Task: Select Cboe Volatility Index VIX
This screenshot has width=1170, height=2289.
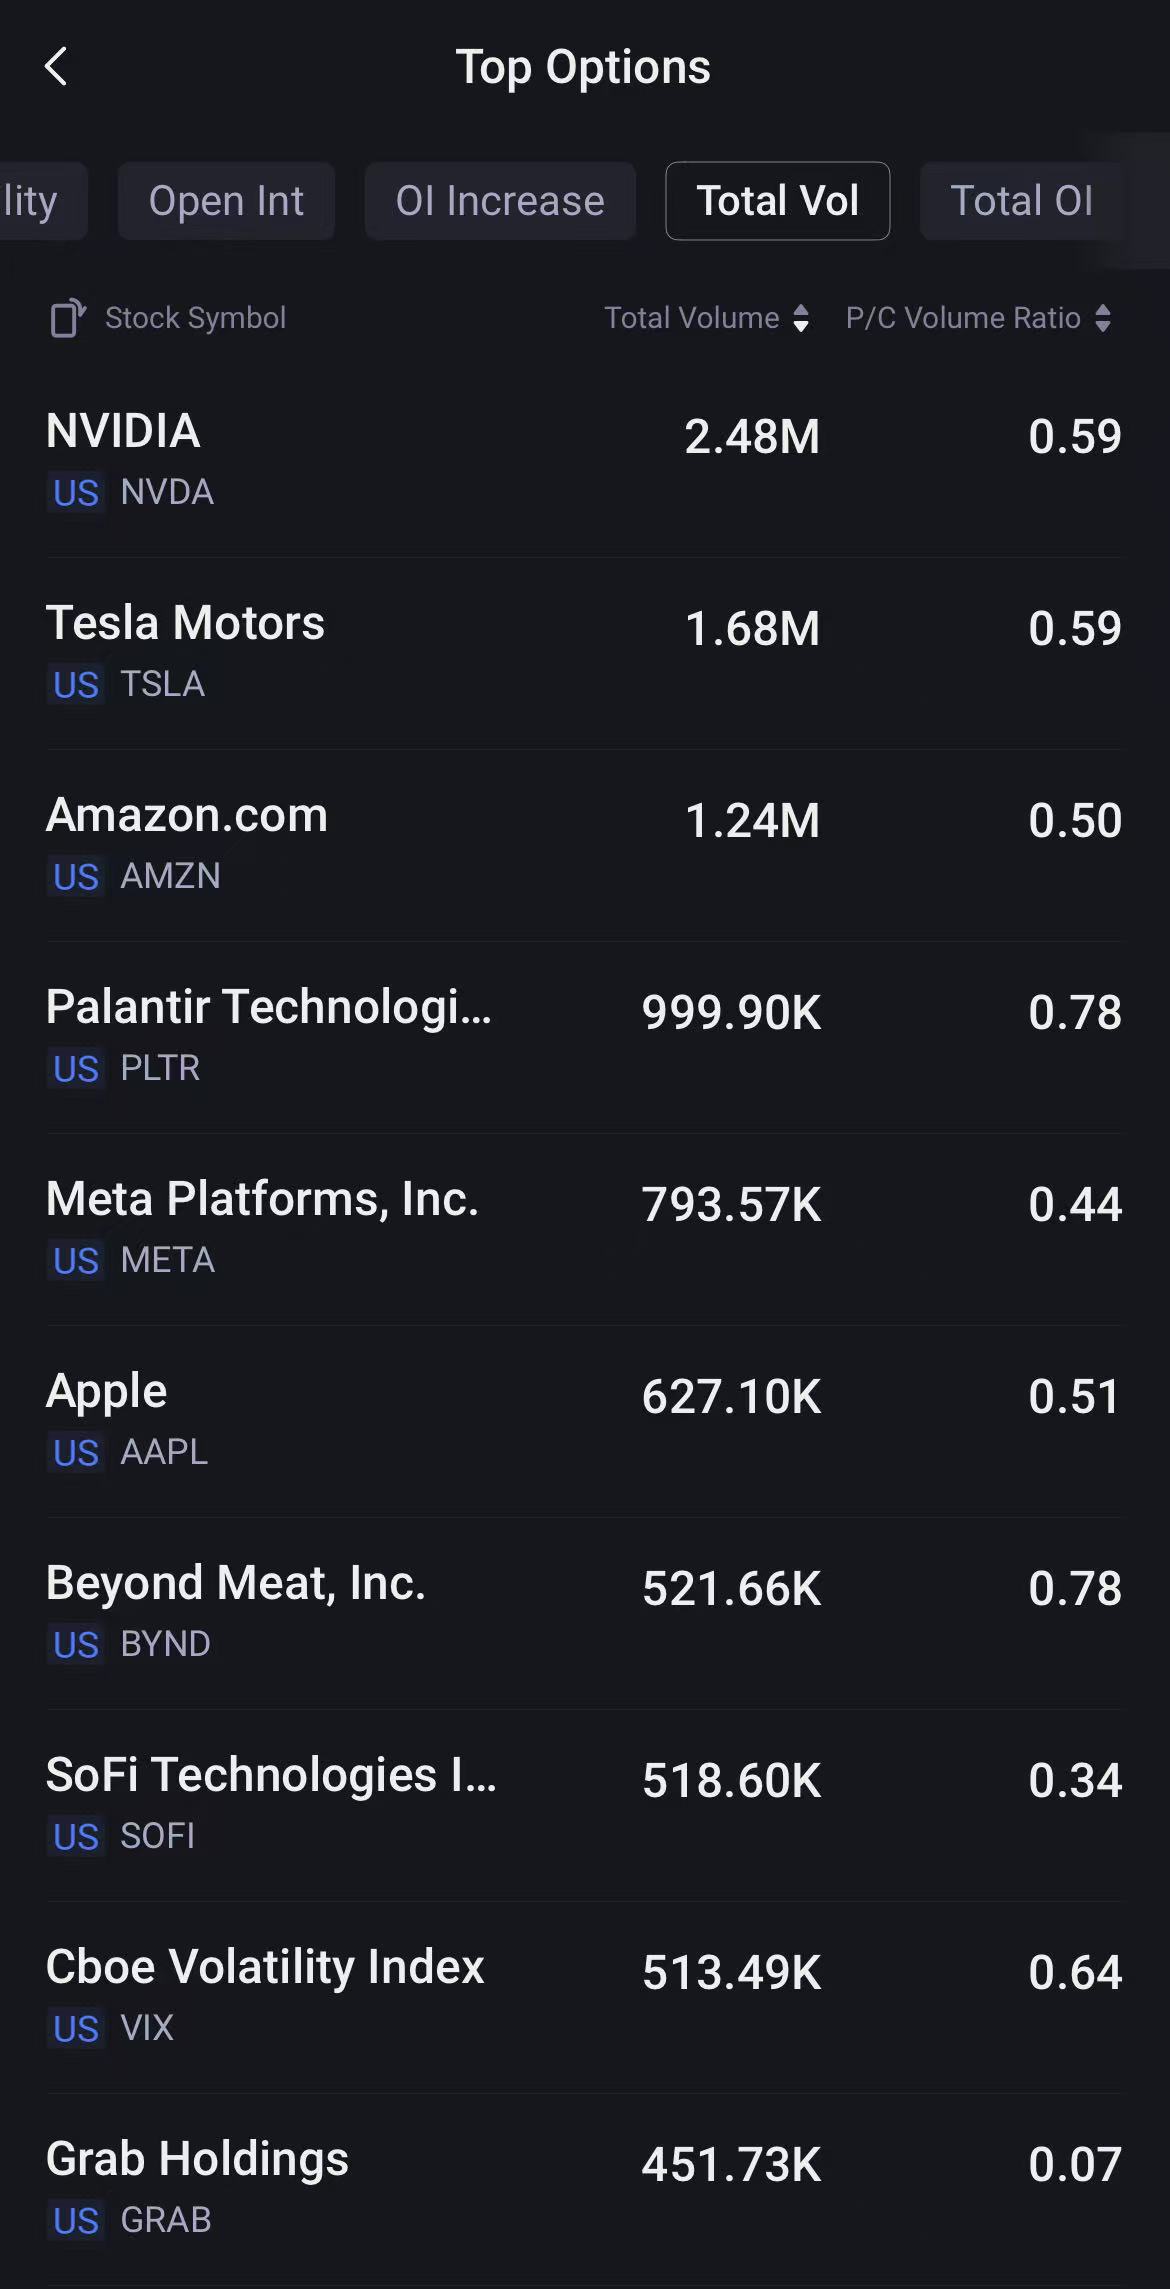Action: tap(584, 1996)
